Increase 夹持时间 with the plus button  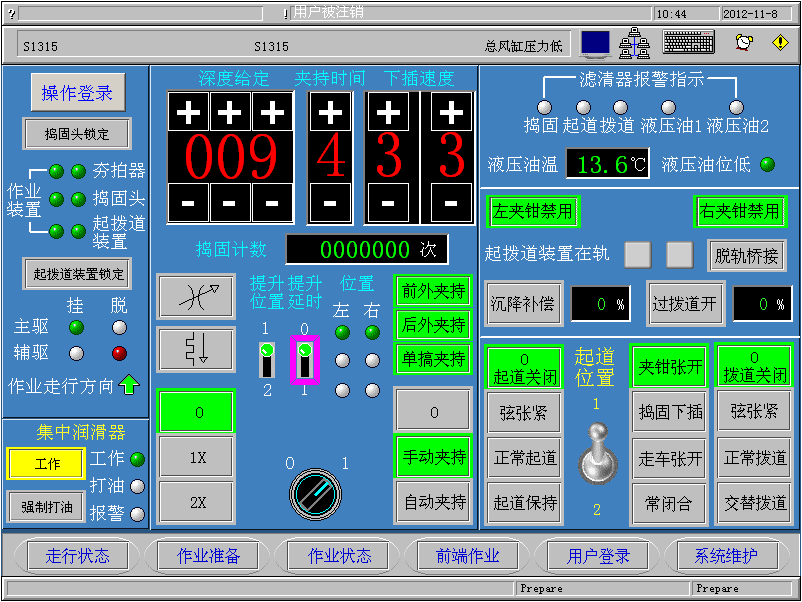click(x=330, y=113)
